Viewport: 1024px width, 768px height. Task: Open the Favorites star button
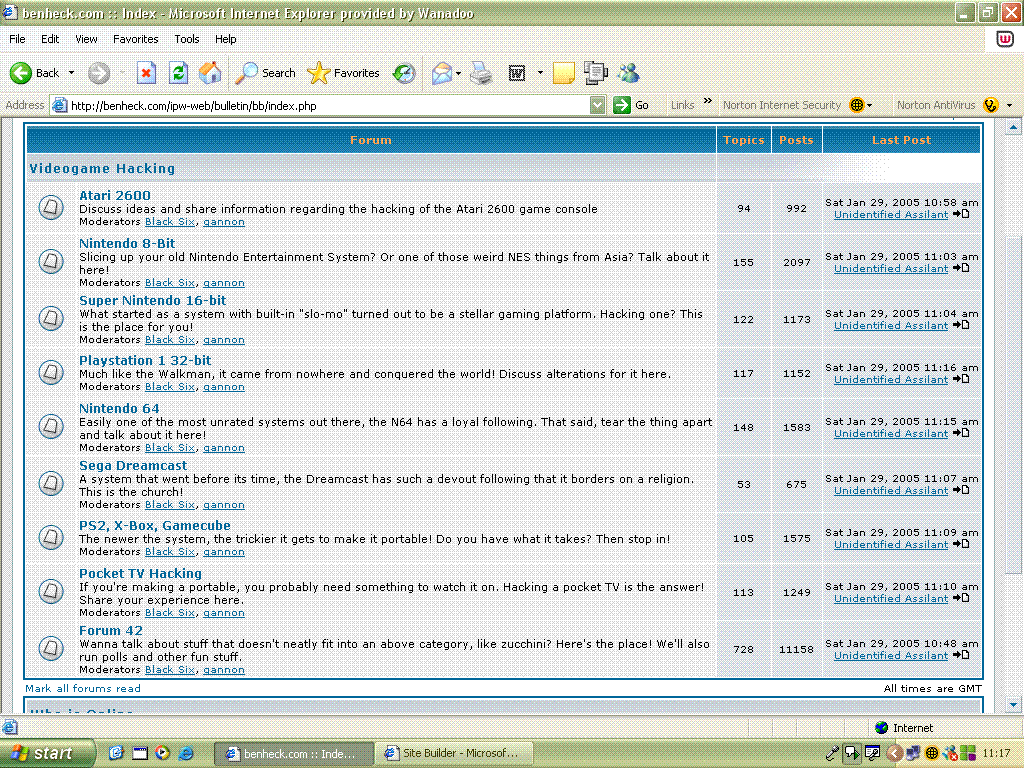pyautogui.click(x=344, y=73)
